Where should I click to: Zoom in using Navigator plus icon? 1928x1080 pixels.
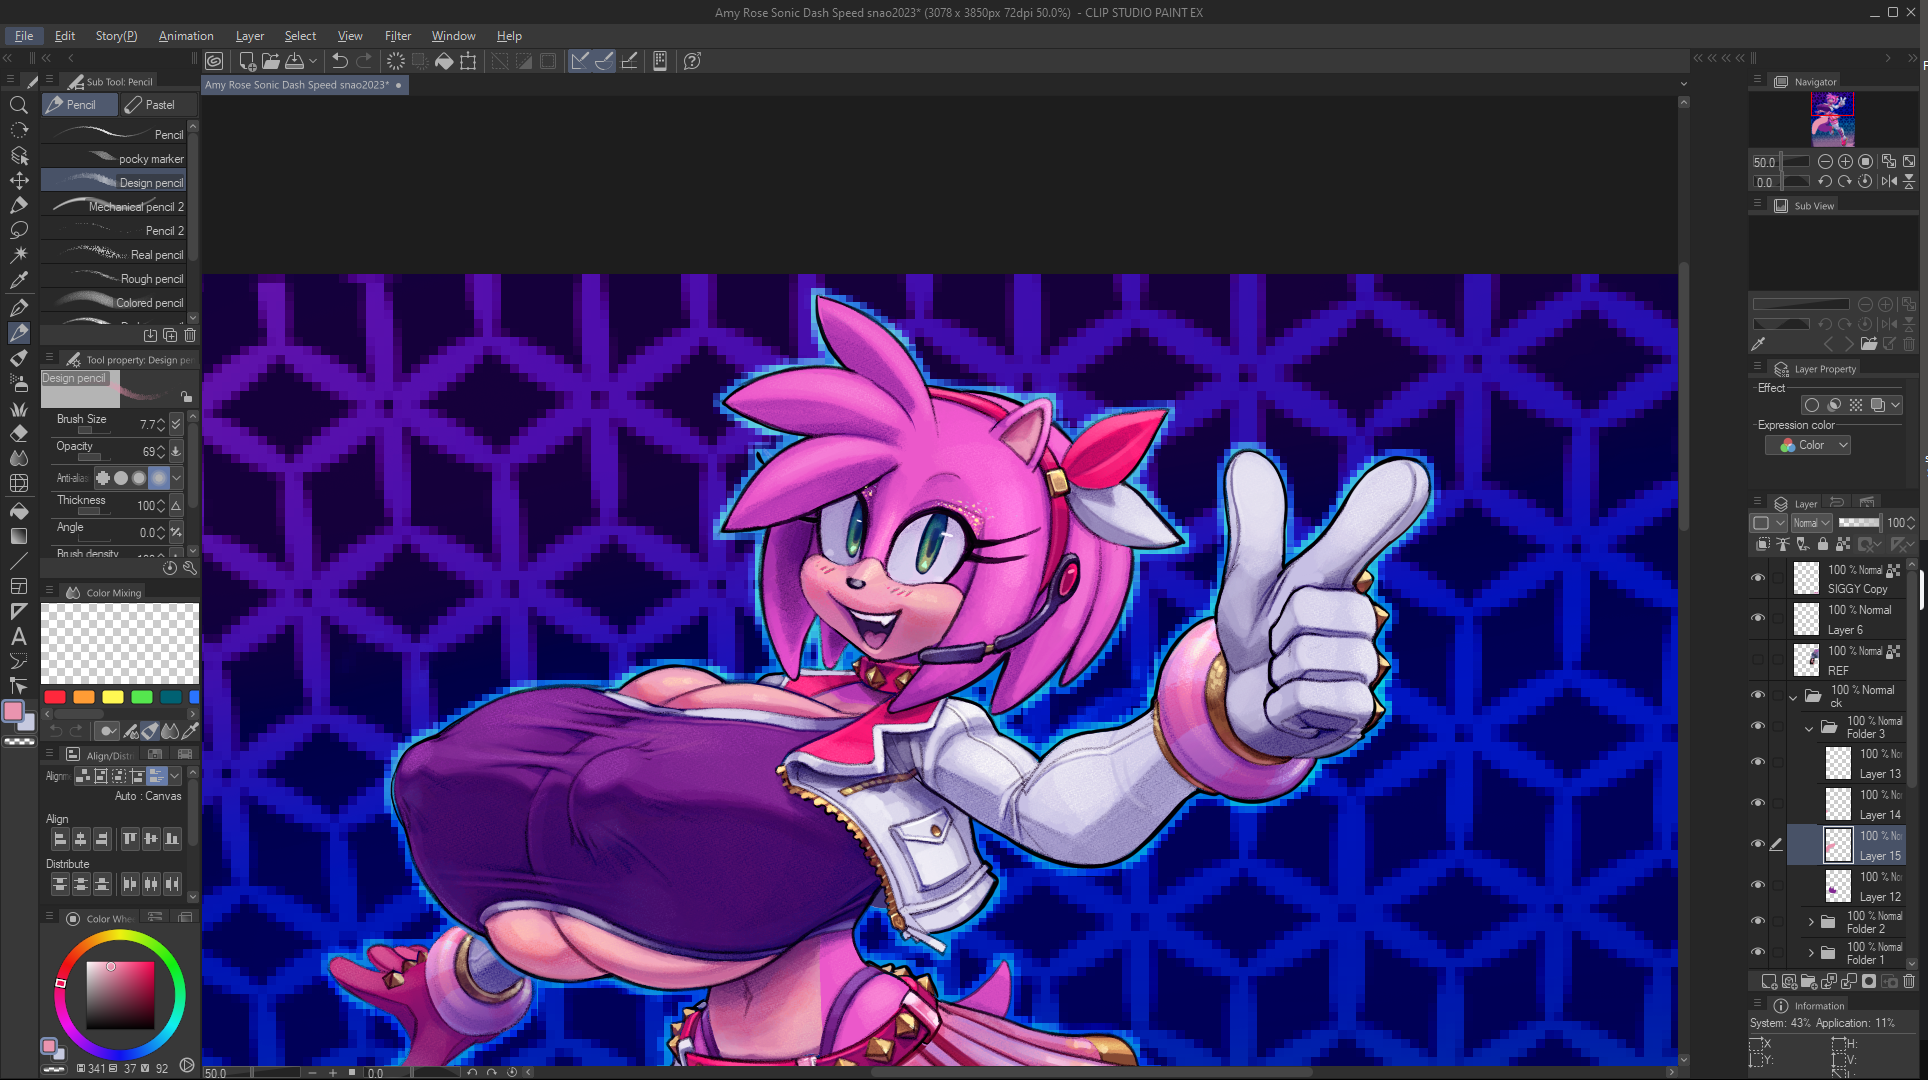click(1845, 161)
